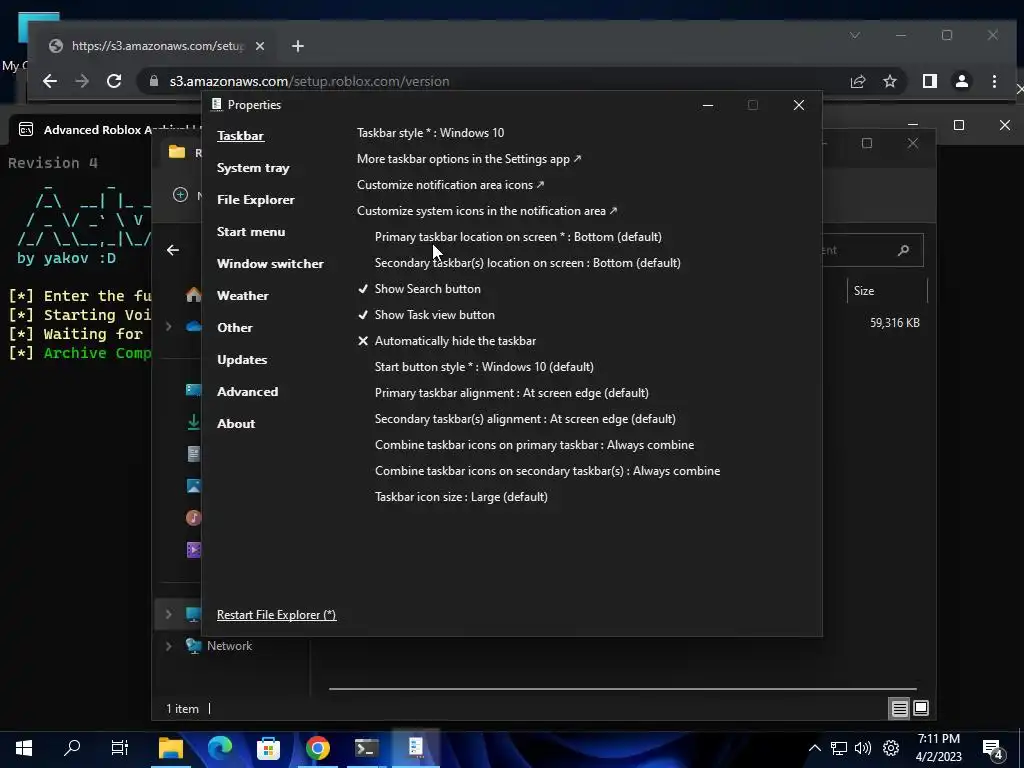Screen dimensions: 1024x768
Task: Open Chrome tab search chevron
Action: click(855, 35)
